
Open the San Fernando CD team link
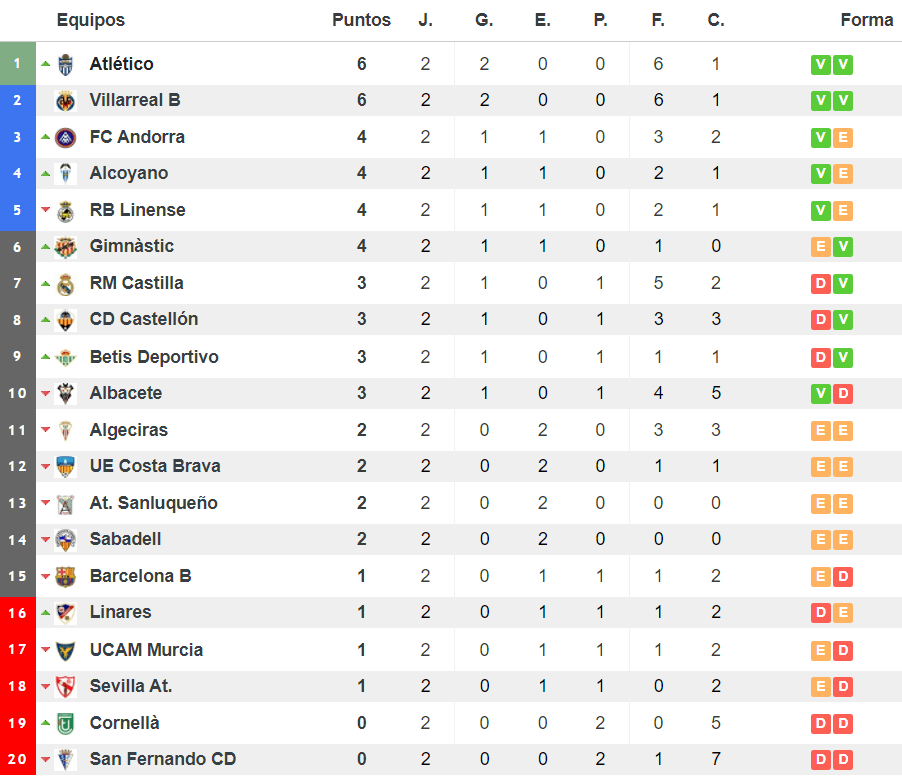click(x=163, y=759)
